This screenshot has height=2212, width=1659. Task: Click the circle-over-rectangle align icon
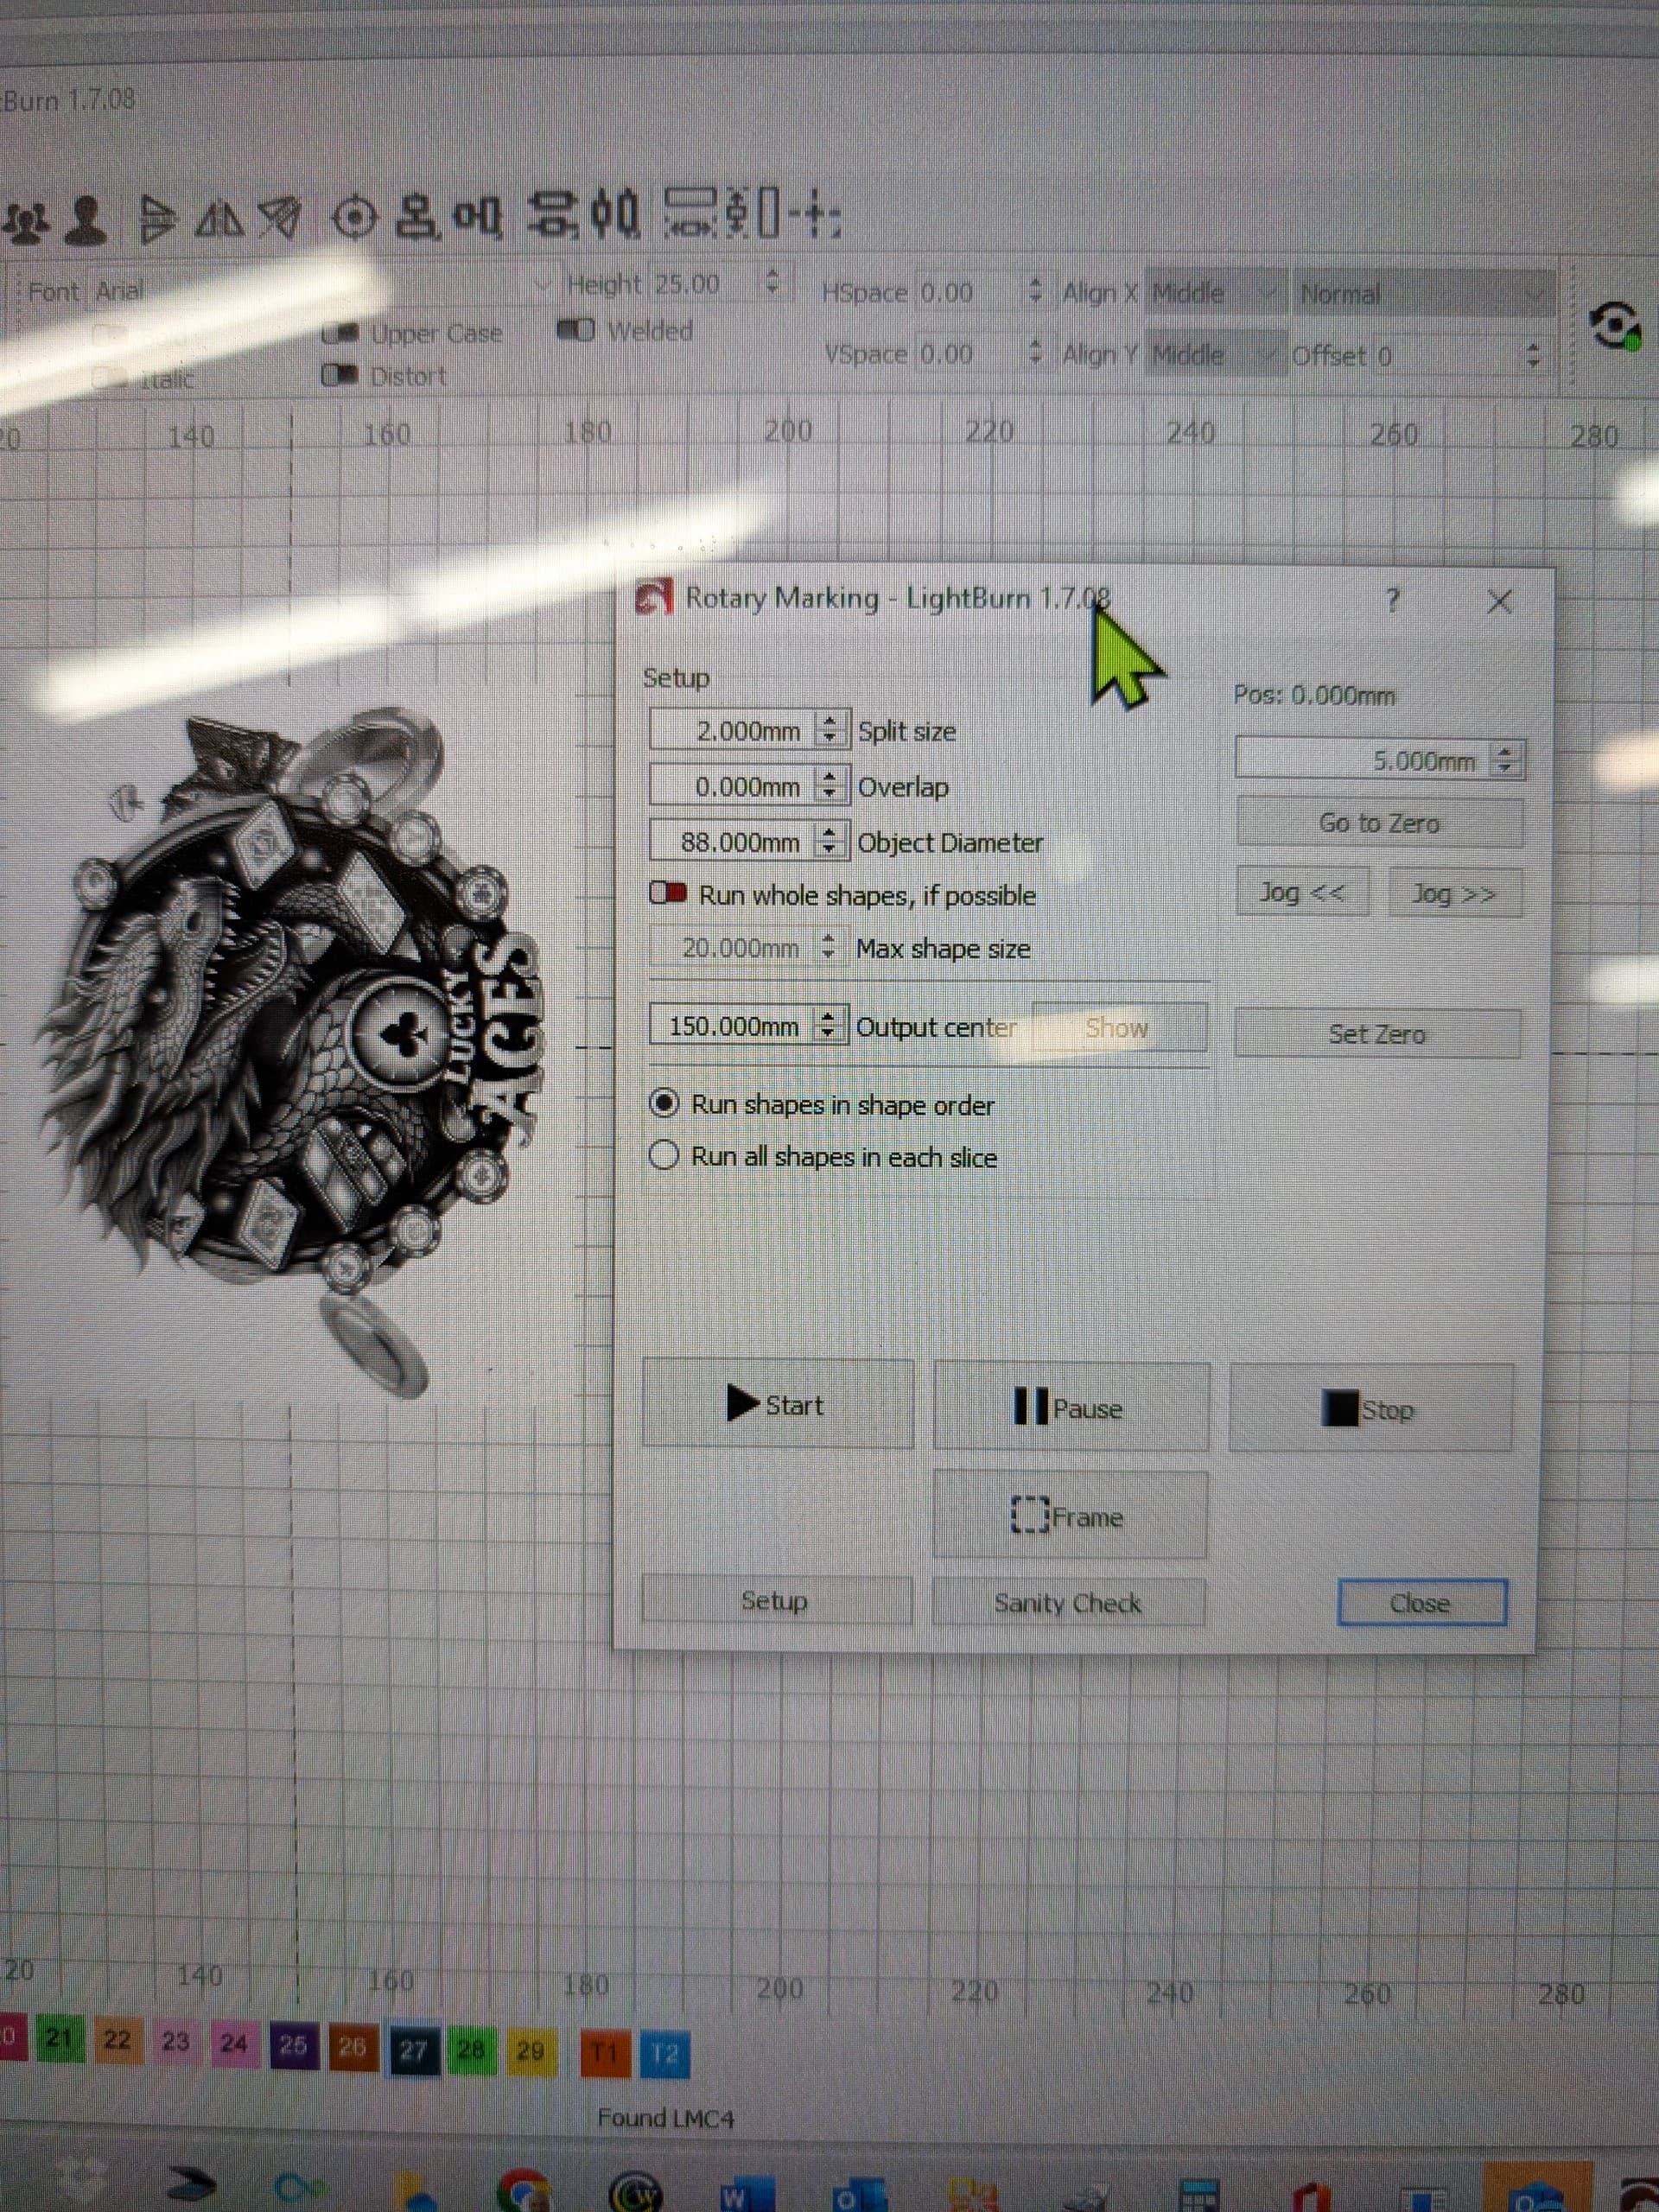418,216
